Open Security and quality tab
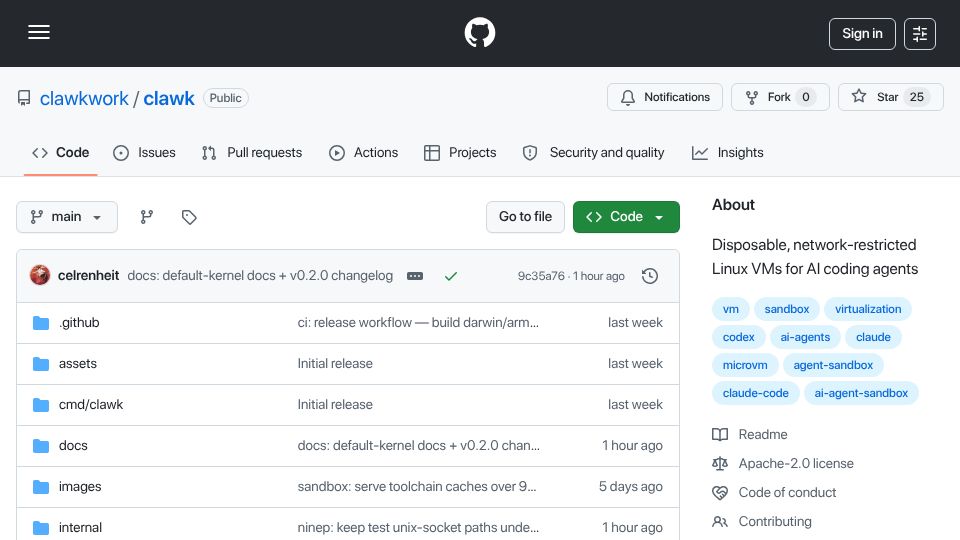The width and height of the screenshot is (960, 540). click(x=593, y=152)
